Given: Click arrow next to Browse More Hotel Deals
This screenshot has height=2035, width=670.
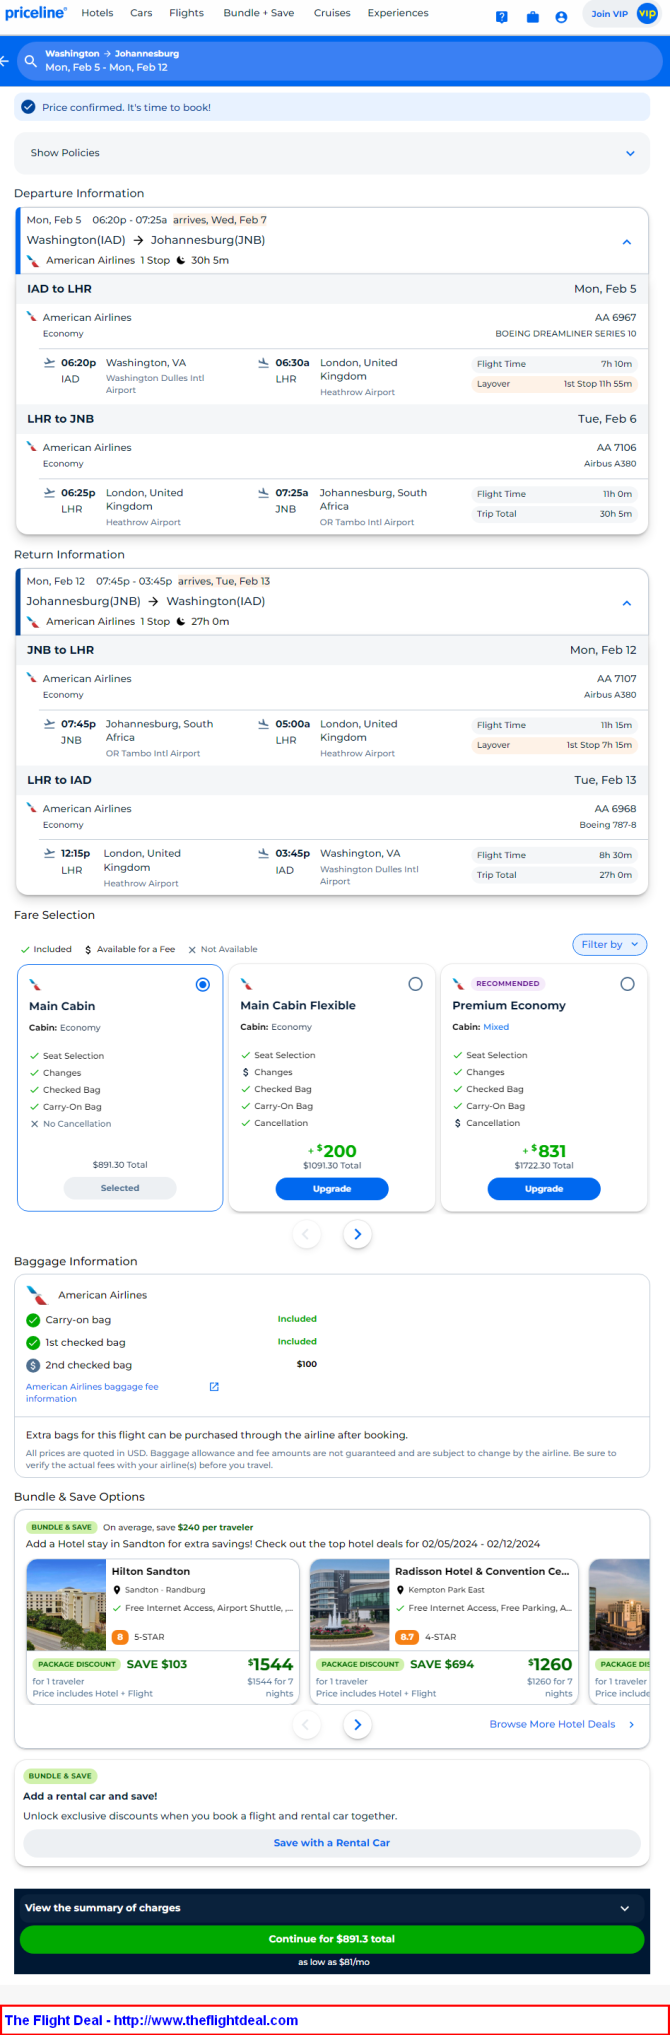Looking at the screenshot, I should pos(631,1725).
